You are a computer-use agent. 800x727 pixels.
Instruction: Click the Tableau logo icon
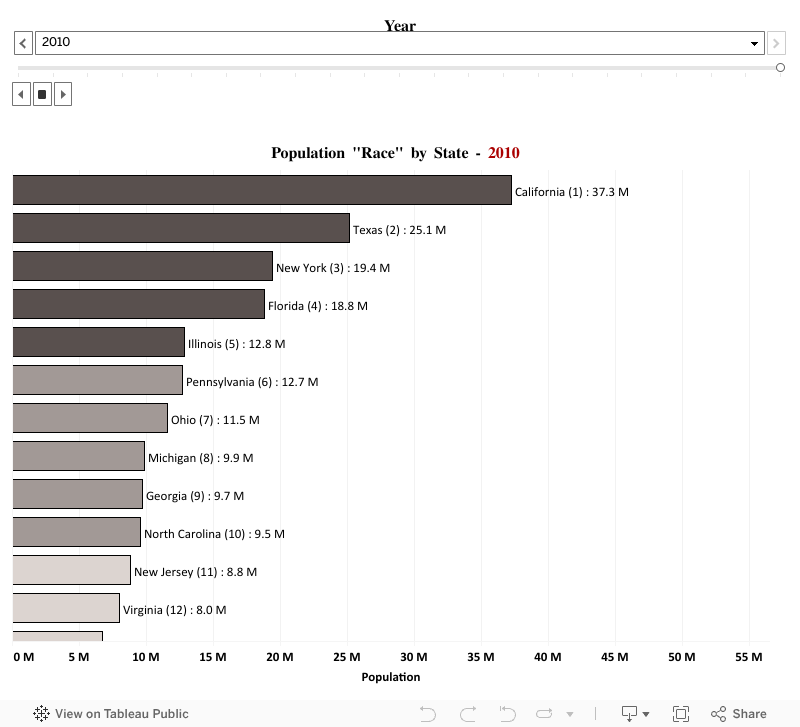pyautogui.click(x=41, y=714)
